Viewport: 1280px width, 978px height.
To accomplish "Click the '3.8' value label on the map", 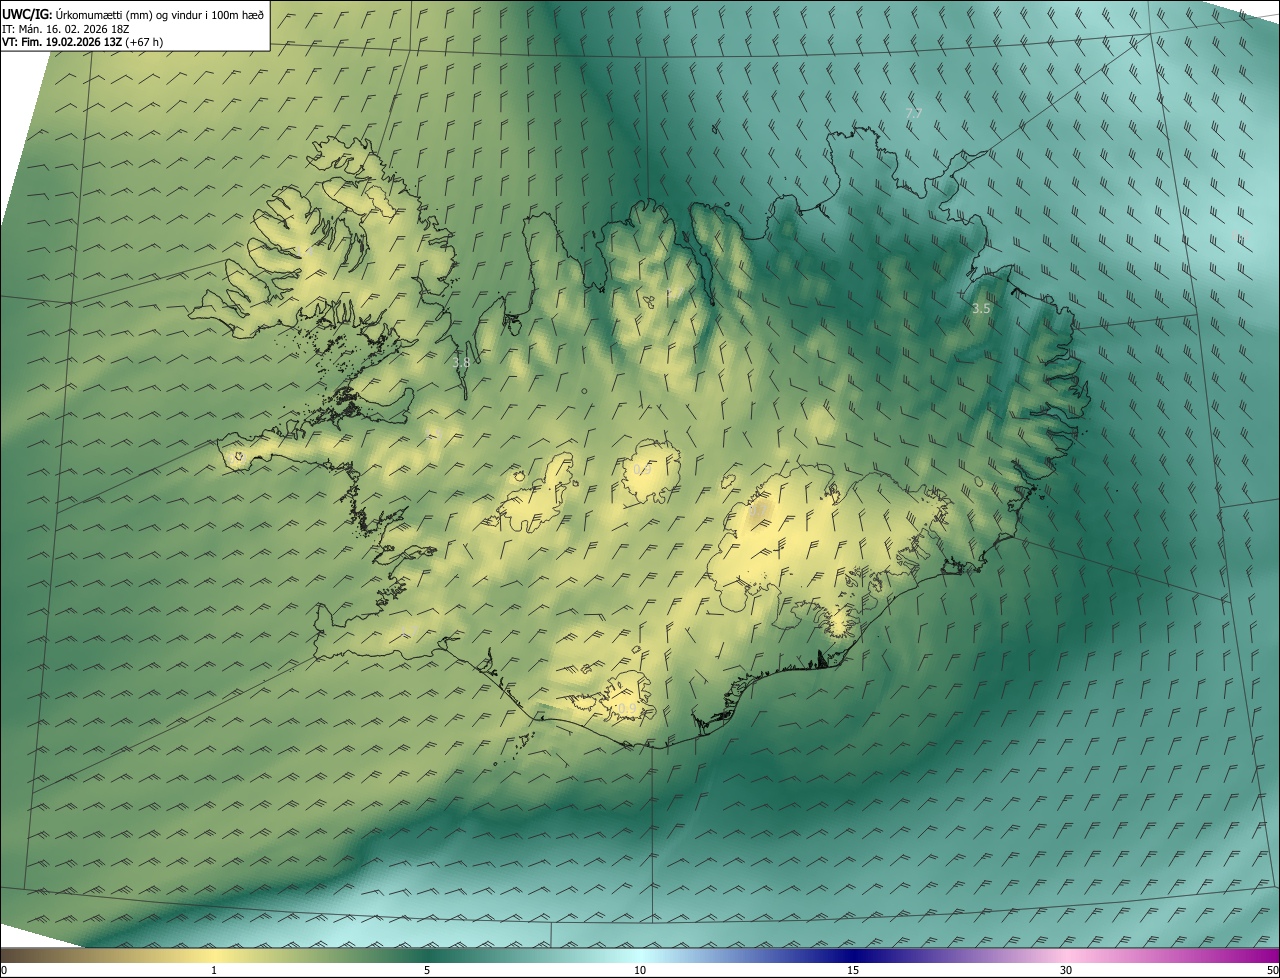I will point(460,363).
